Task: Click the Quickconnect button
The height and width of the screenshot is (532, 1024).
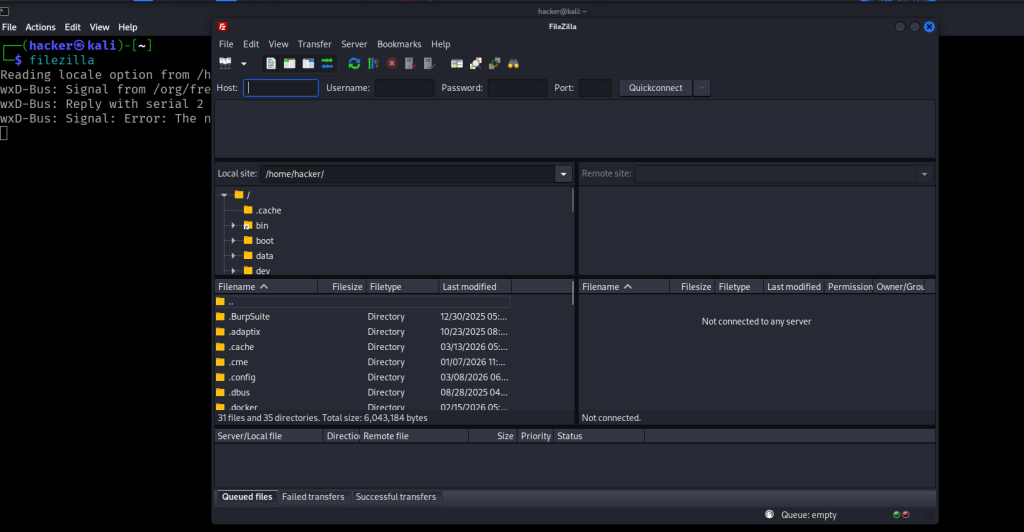Action: (655, 88)
